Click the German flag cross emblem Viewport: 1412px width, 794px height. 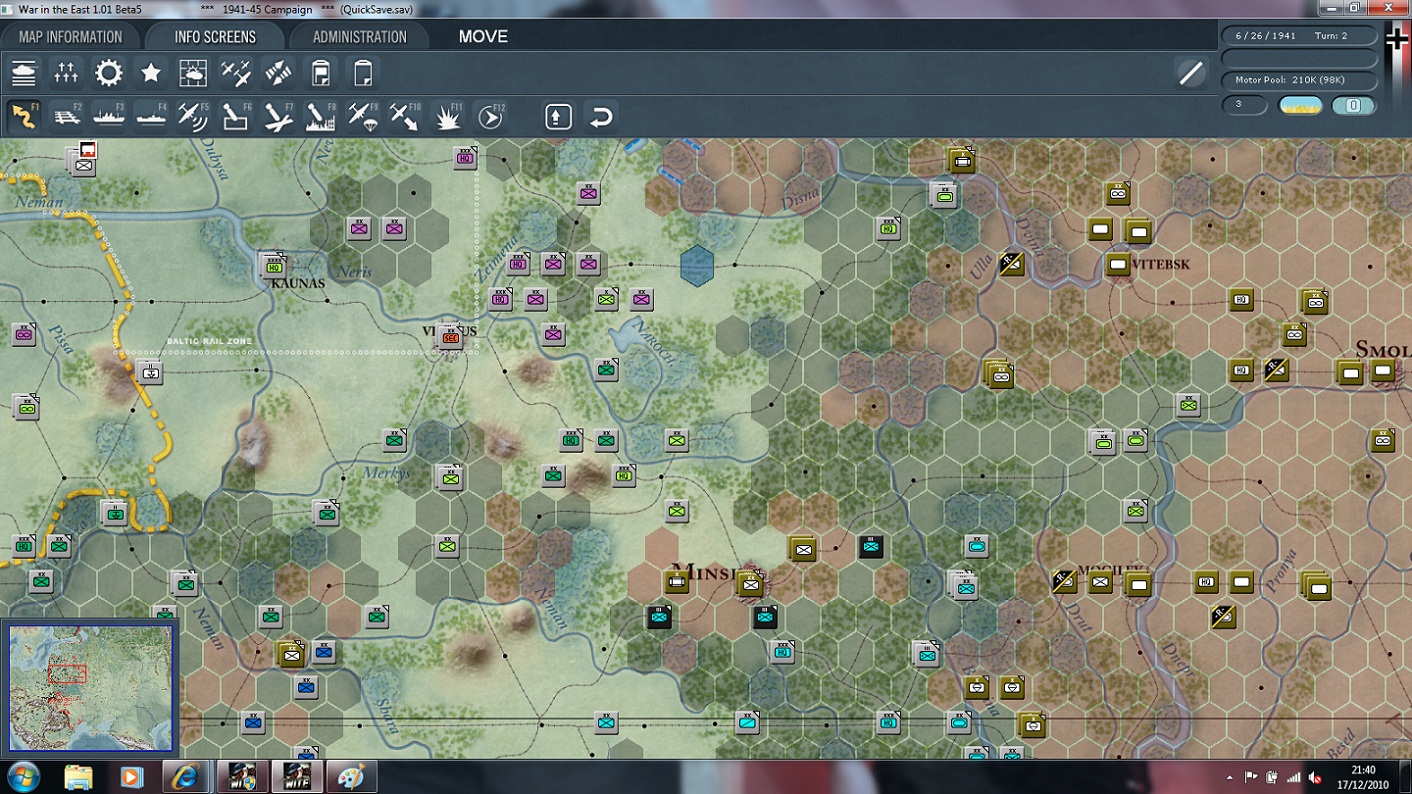(x=1397, y=40)
